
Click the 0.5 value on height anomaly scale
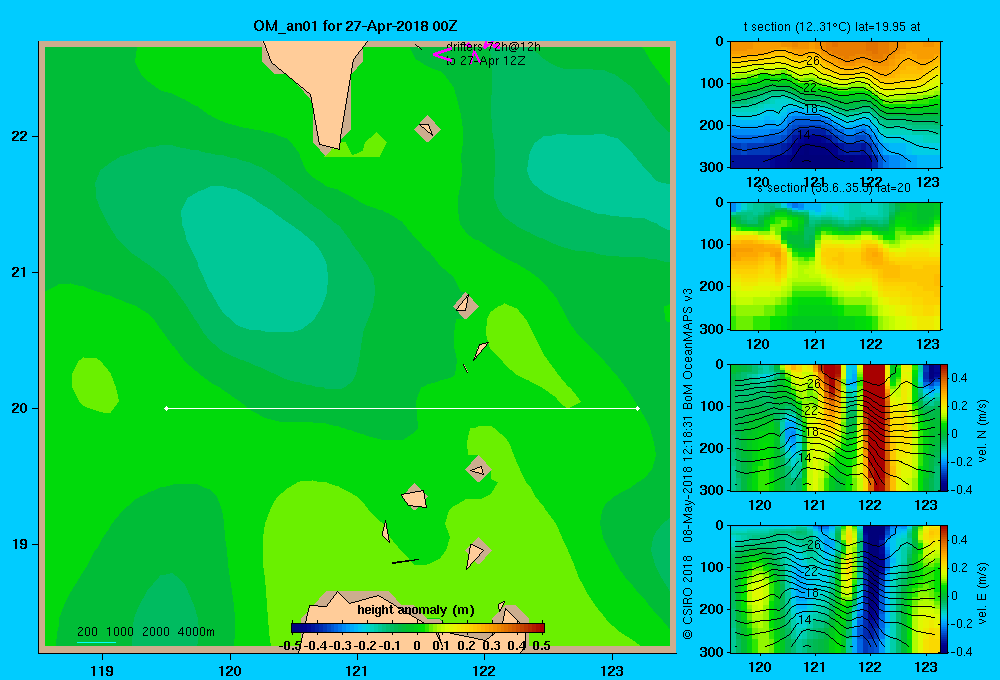click(541, 646)
